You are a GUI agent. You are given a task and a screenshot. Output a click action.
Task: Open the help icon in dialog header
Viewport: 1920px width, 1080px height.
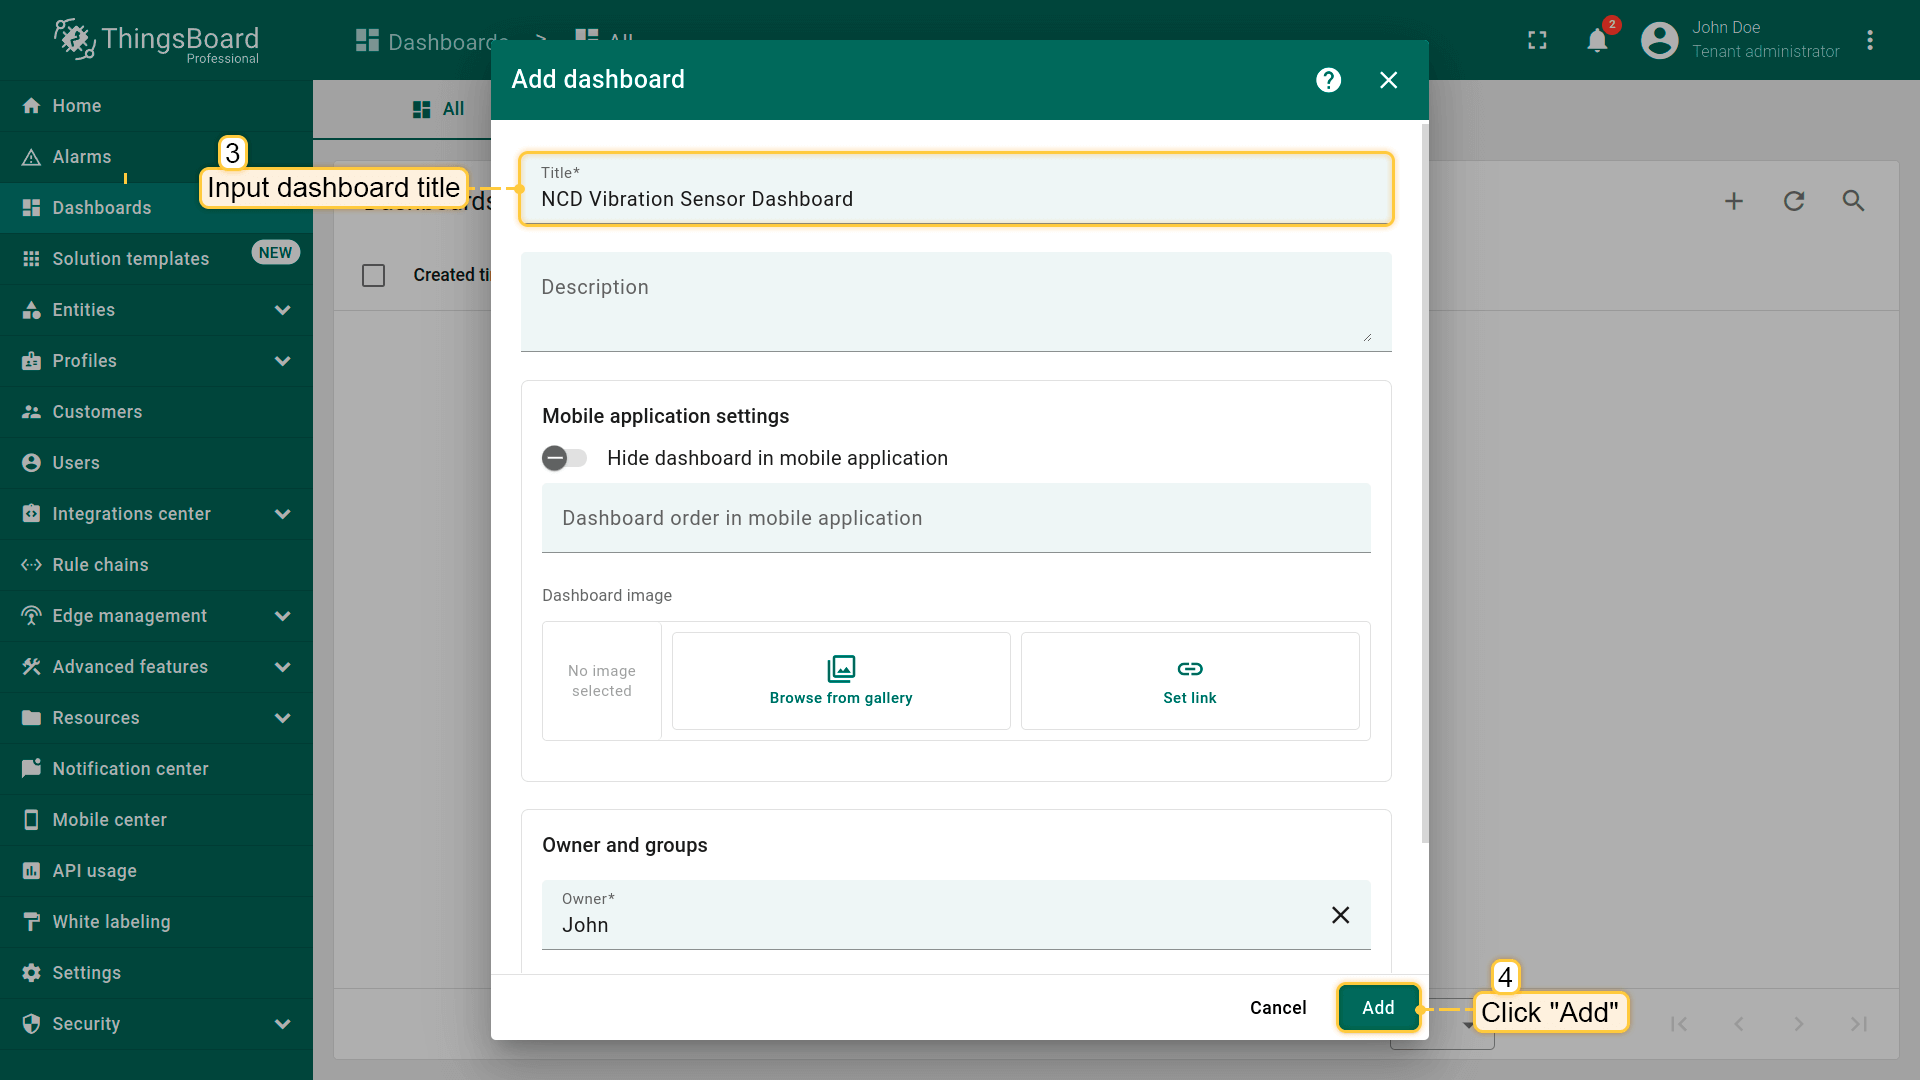1328,80
